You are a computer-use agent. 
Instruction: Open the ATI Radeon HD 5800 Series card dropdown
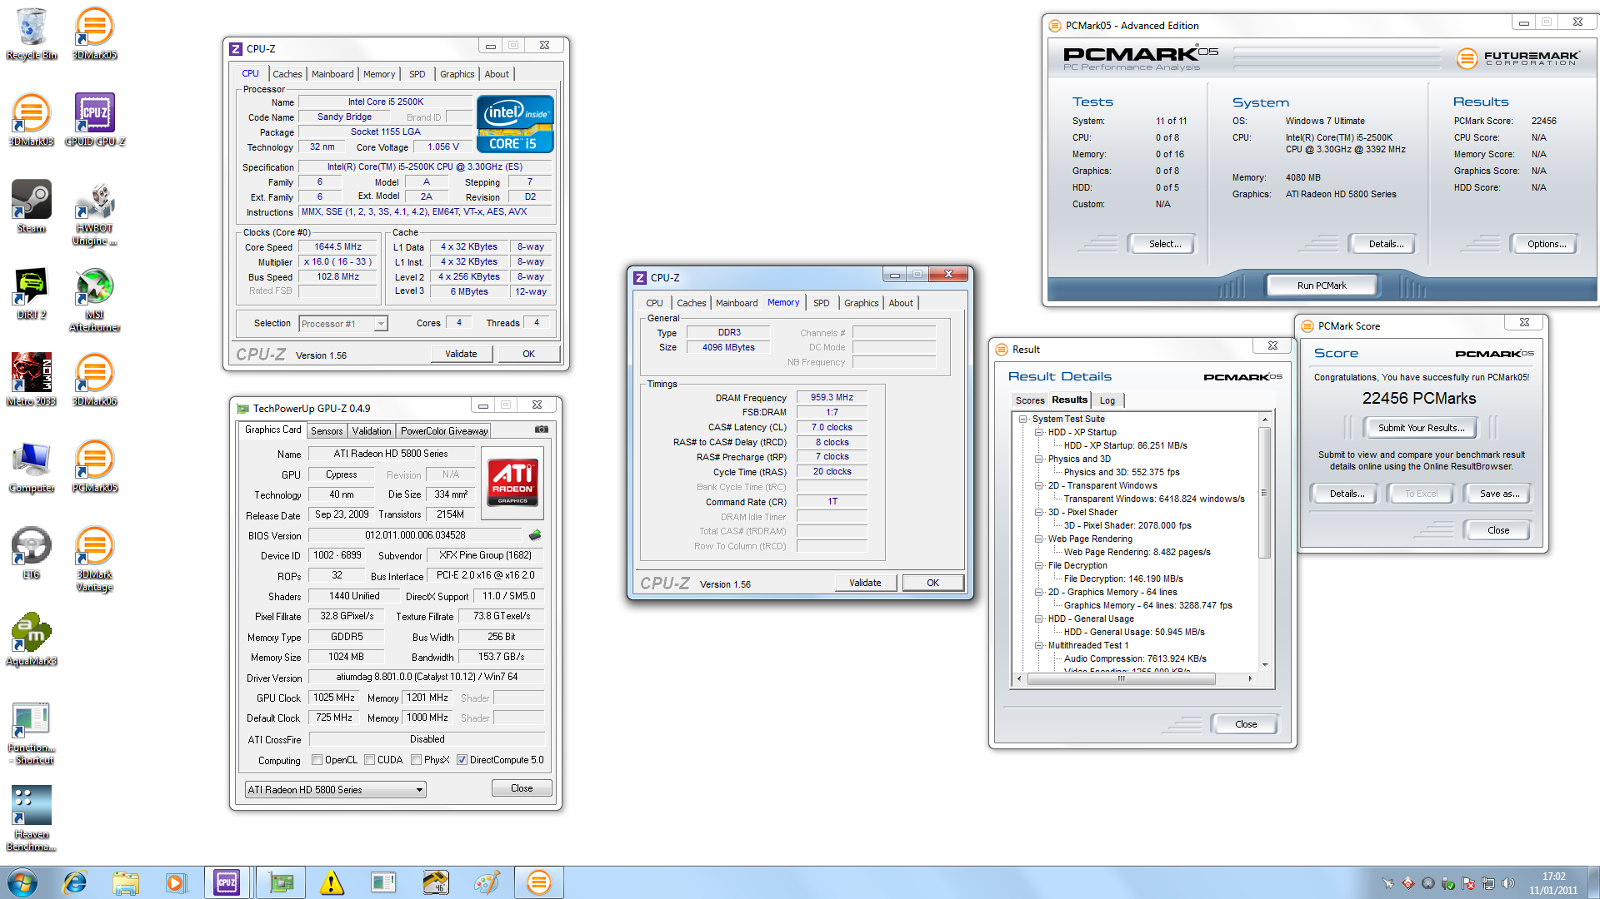(x=336, y=790)
